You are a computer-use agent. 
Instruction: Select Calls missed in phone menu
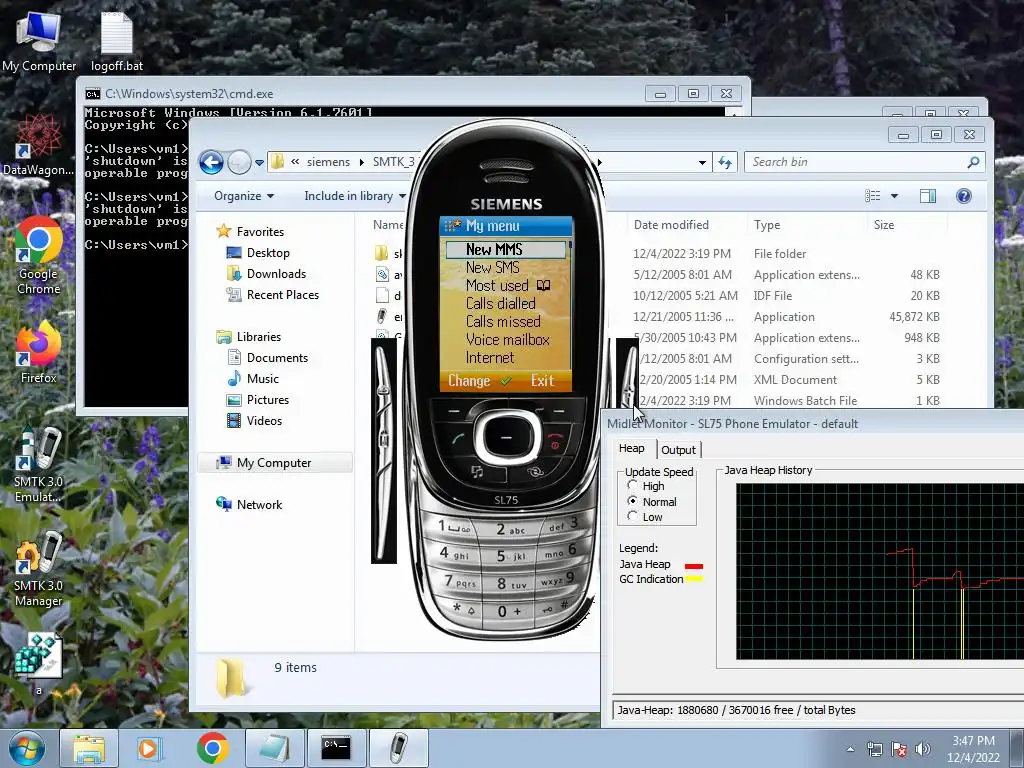[x=503, y=322]
